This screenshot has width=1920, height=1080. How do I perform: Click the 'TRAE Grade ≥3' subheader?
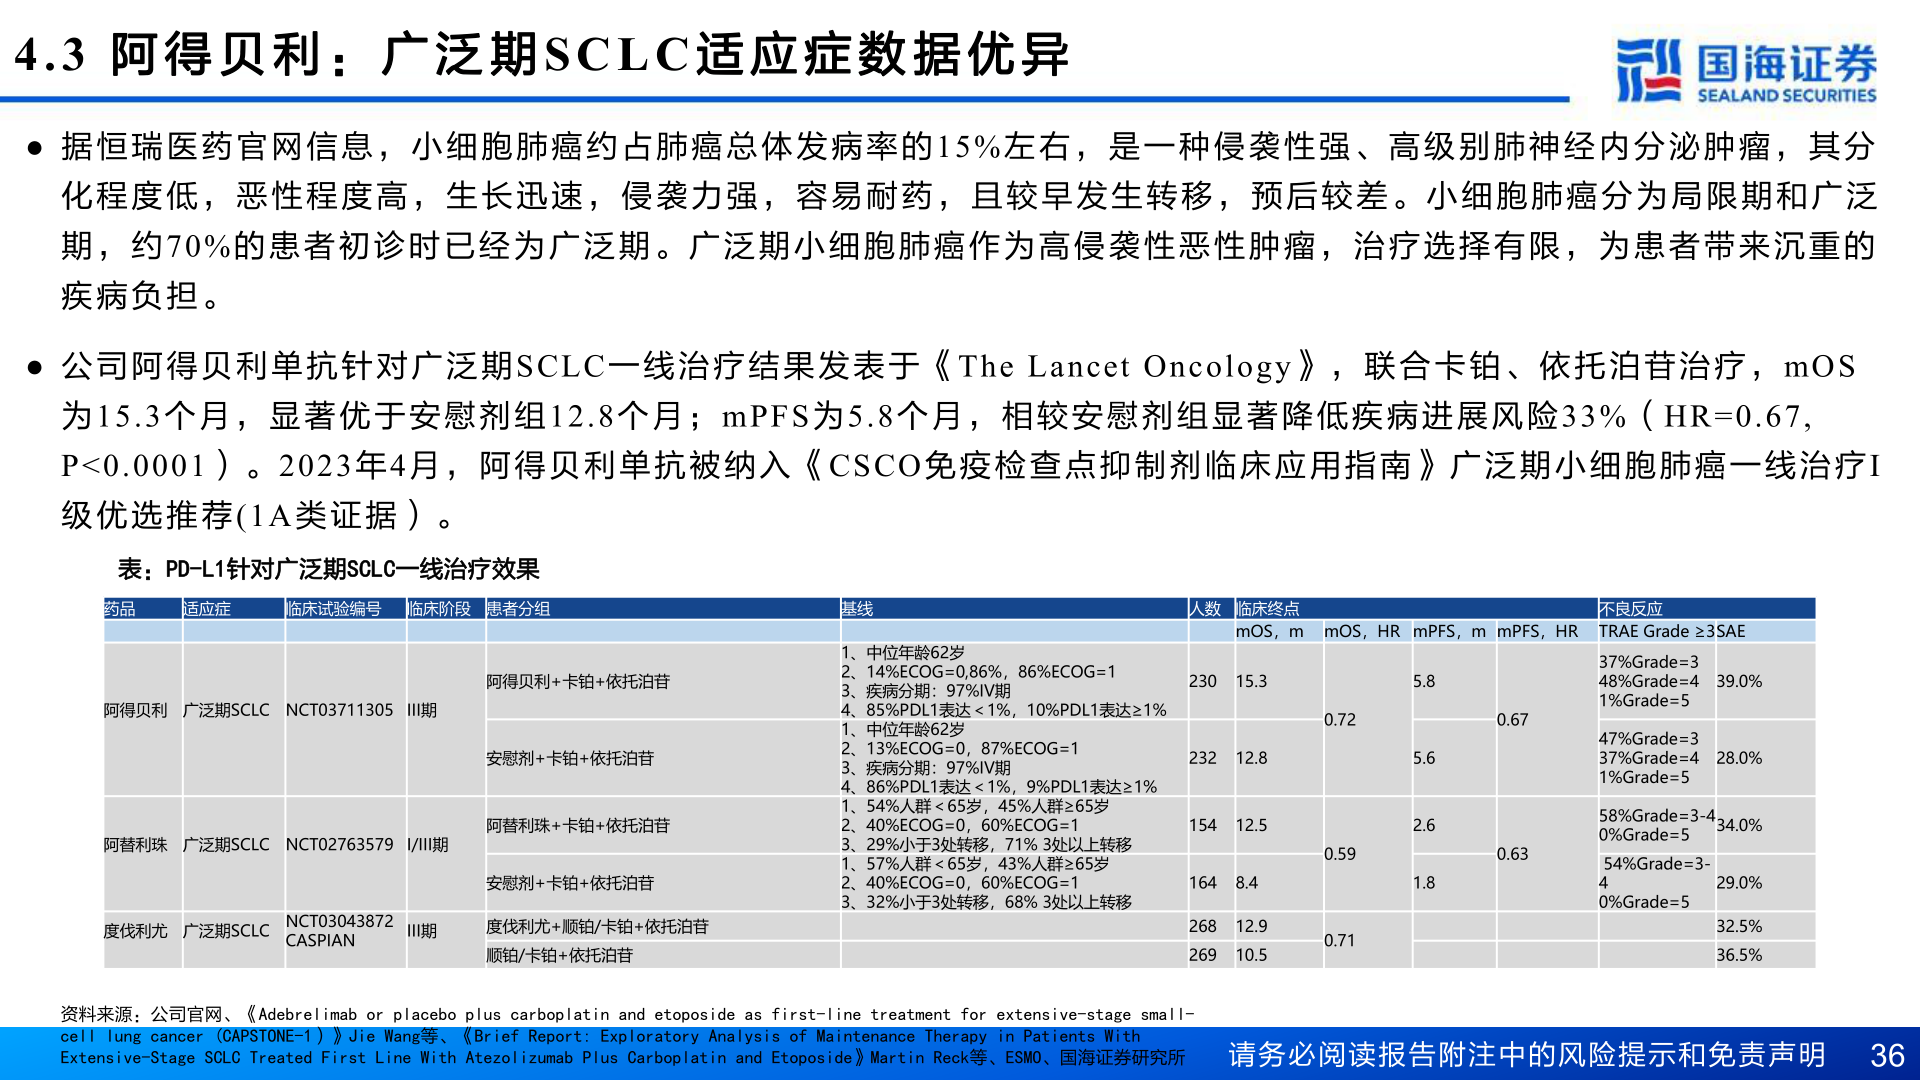1657,631
